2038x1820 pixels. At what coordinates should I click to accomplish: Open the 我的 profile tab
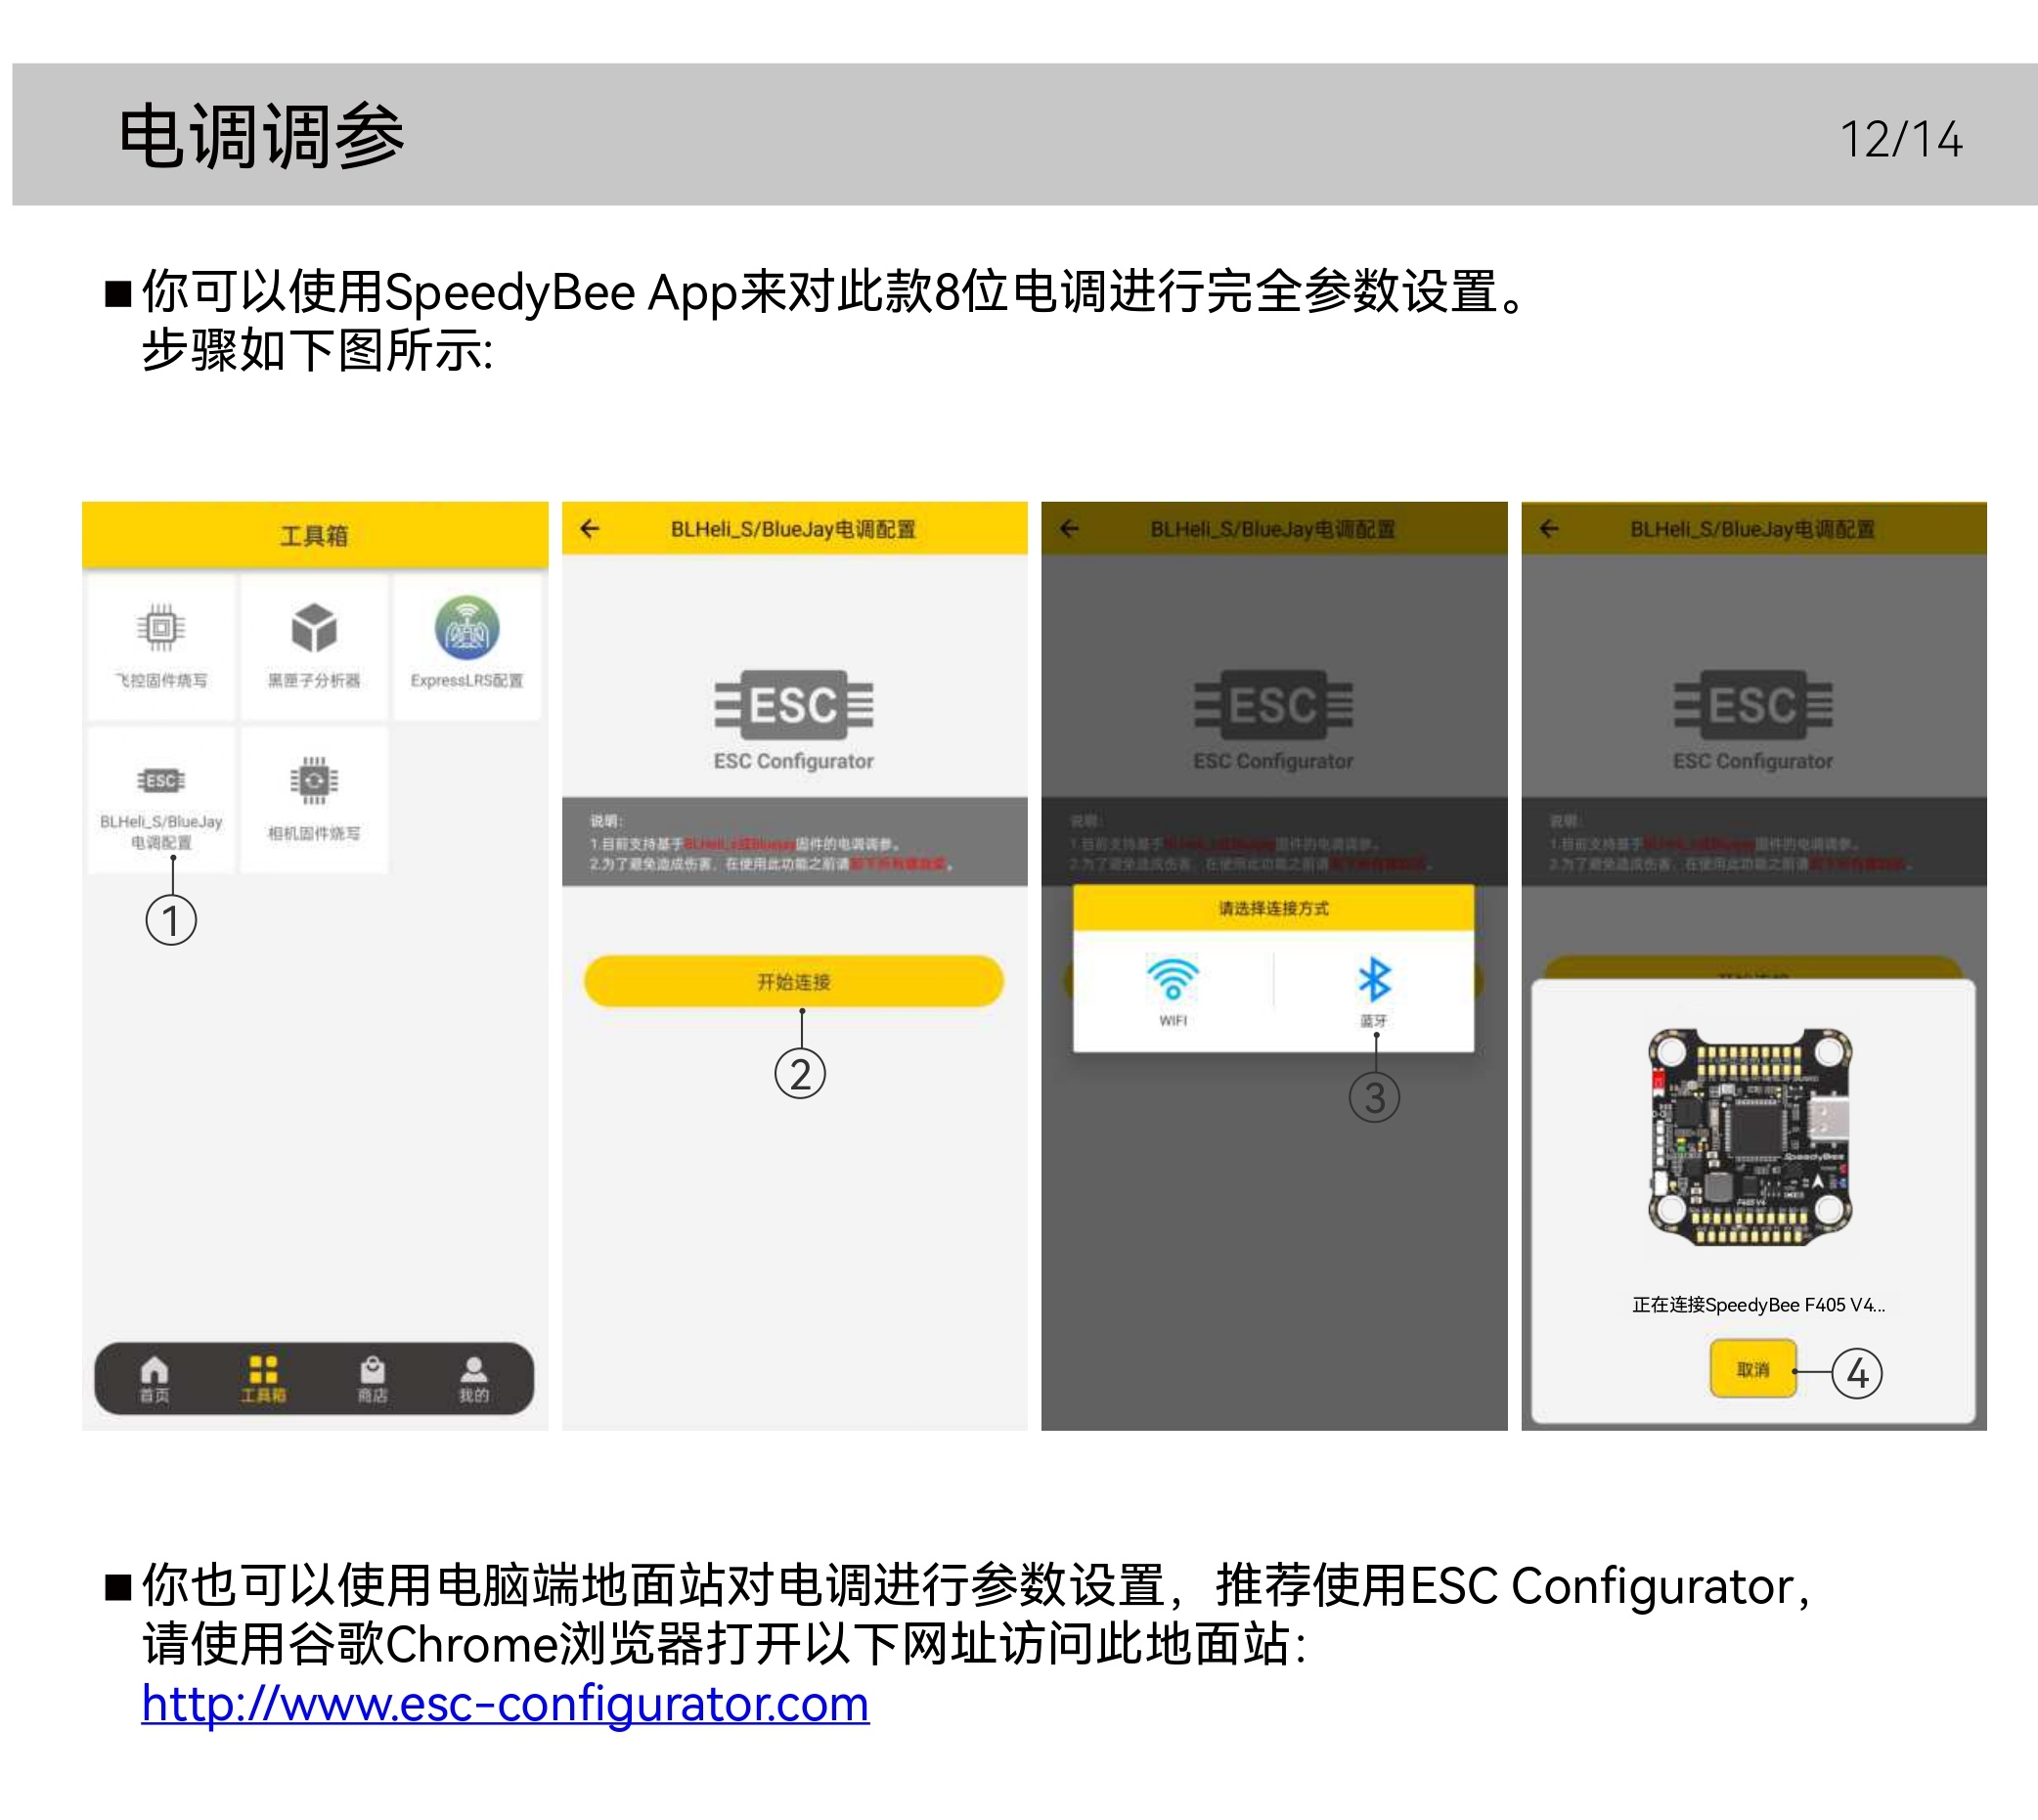point(474,1379)
